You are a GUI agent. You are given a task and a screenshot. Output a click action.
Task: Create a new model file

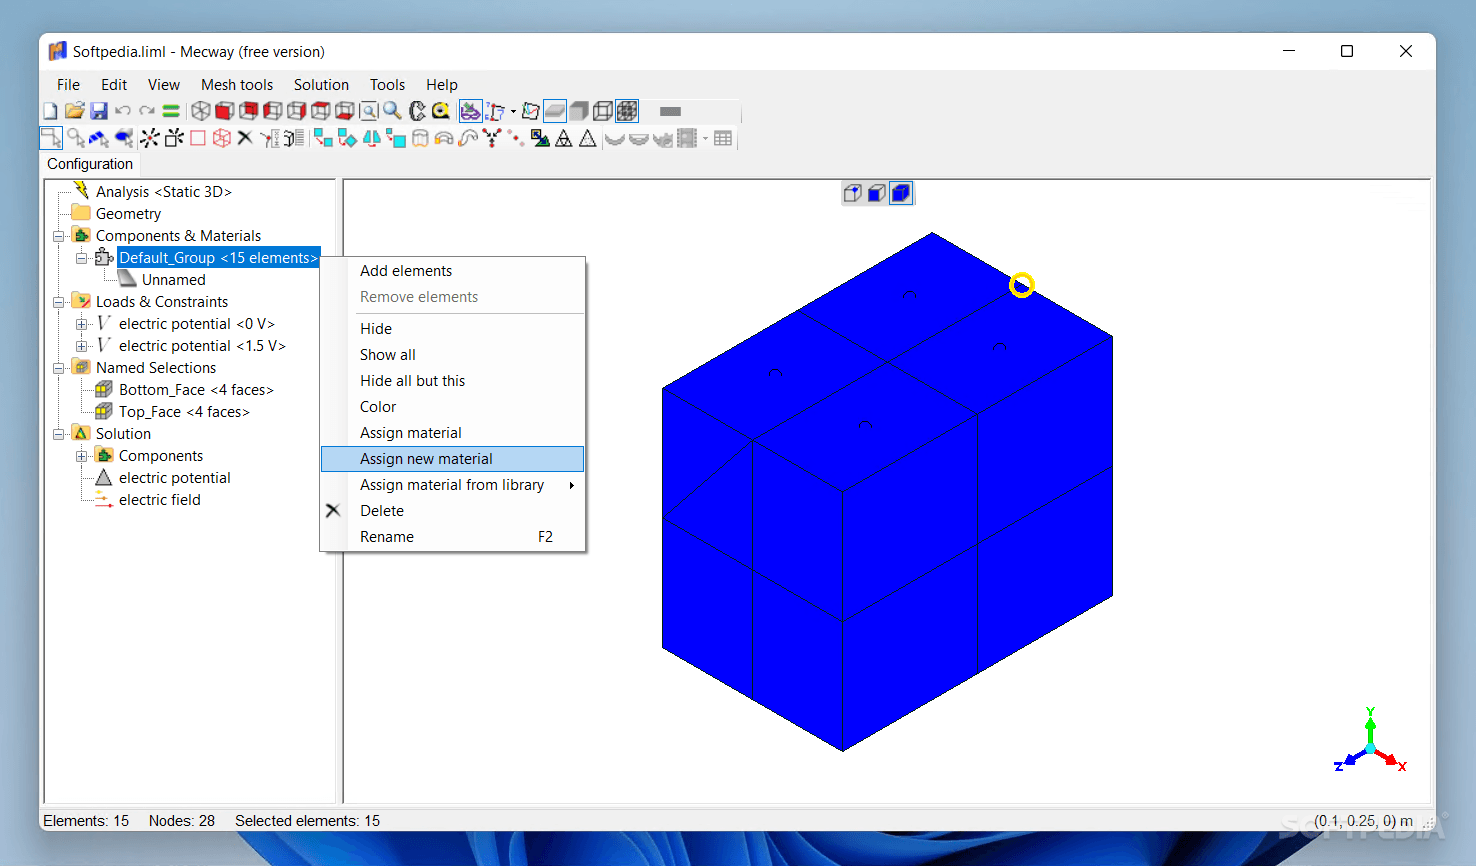point(50,110)
